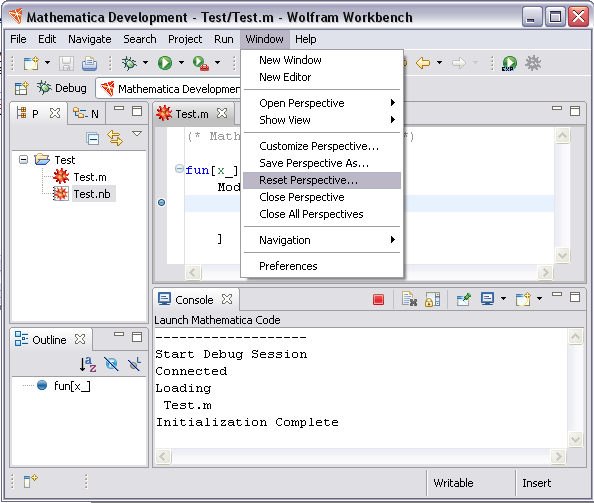The width and height of the screenshot is (594, 503).
Task: Collapse the Test project tree node
Action: tap(23, 159)
